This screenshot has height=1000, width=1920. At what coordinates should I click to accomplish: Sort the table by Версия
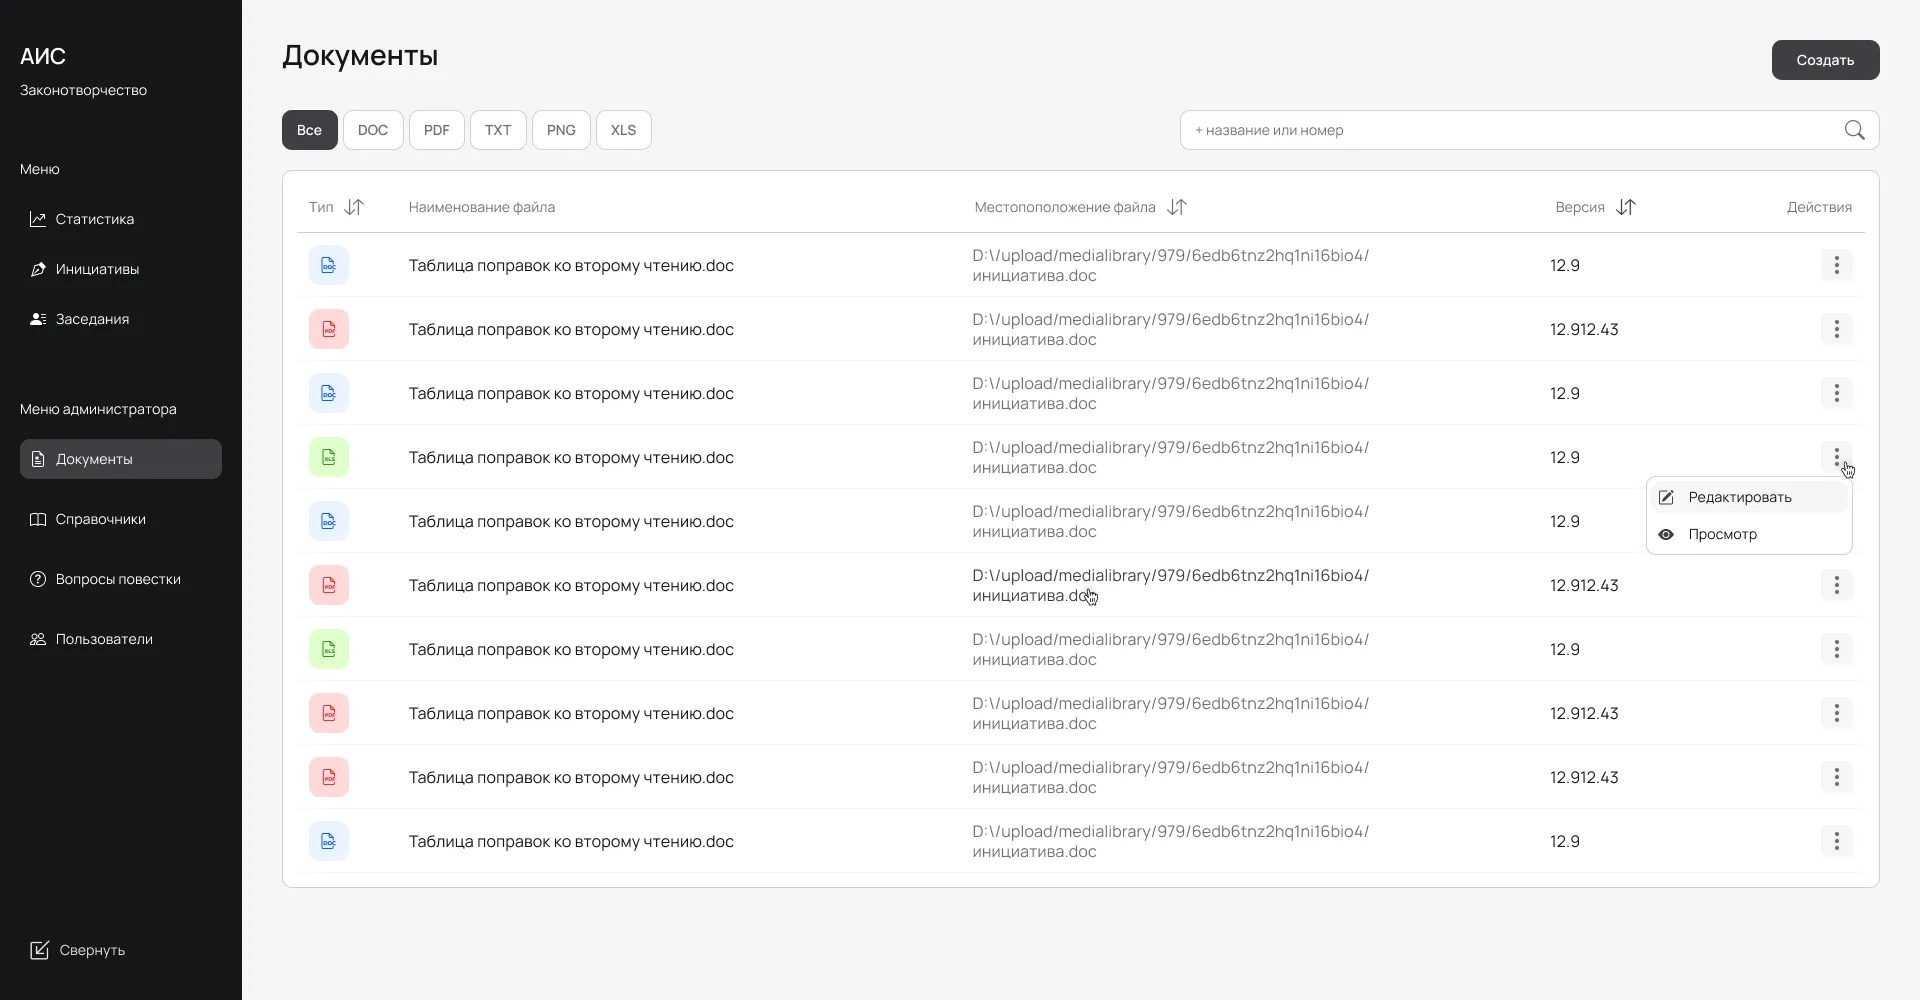coord(1626,207)
